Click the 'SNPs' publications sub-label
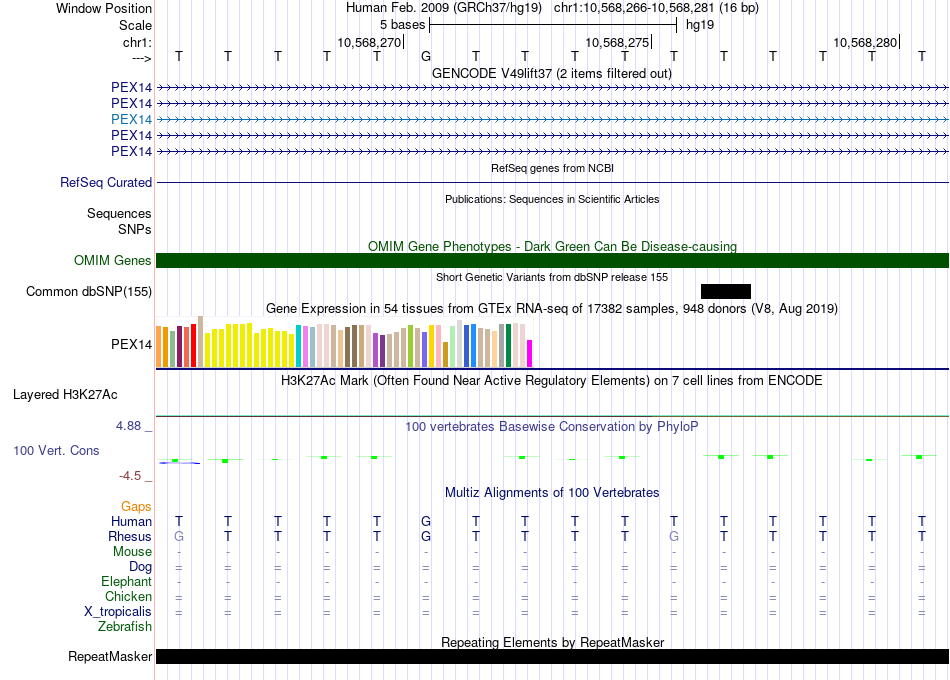Viewport: 950px width, 680px height. click(x=135, y=230)
